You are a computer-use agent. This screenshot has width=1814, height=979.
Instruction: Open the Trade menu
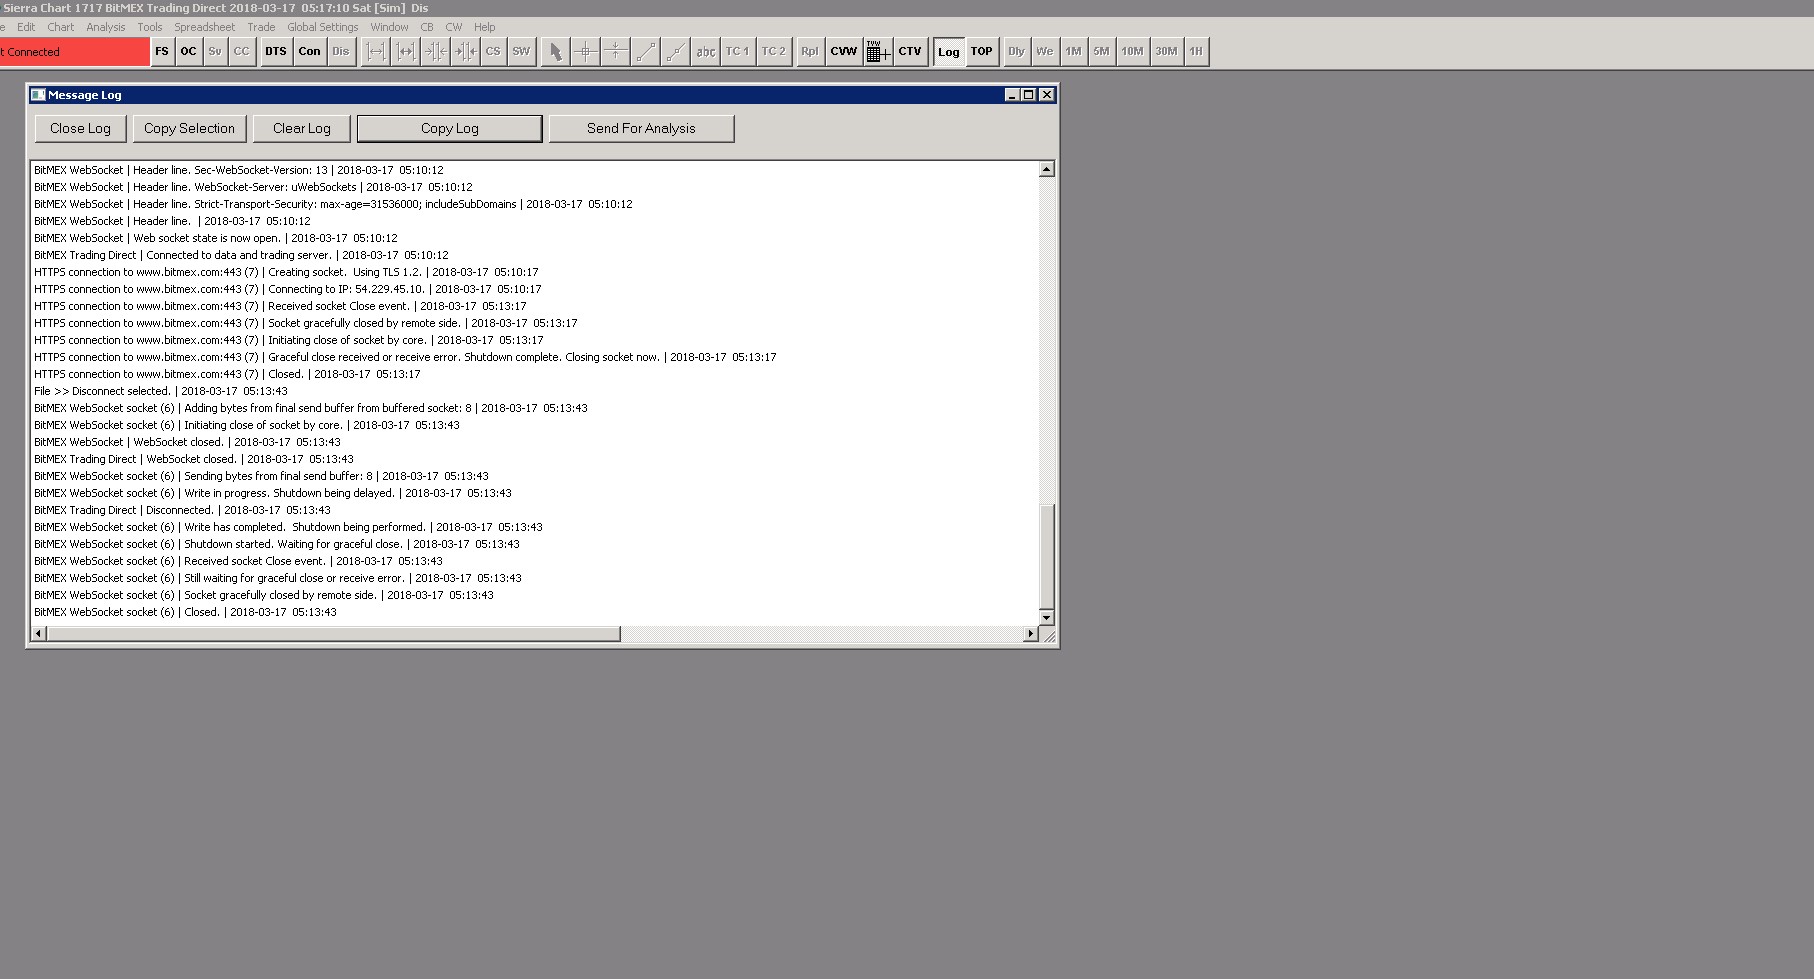[x=261, y=27]
